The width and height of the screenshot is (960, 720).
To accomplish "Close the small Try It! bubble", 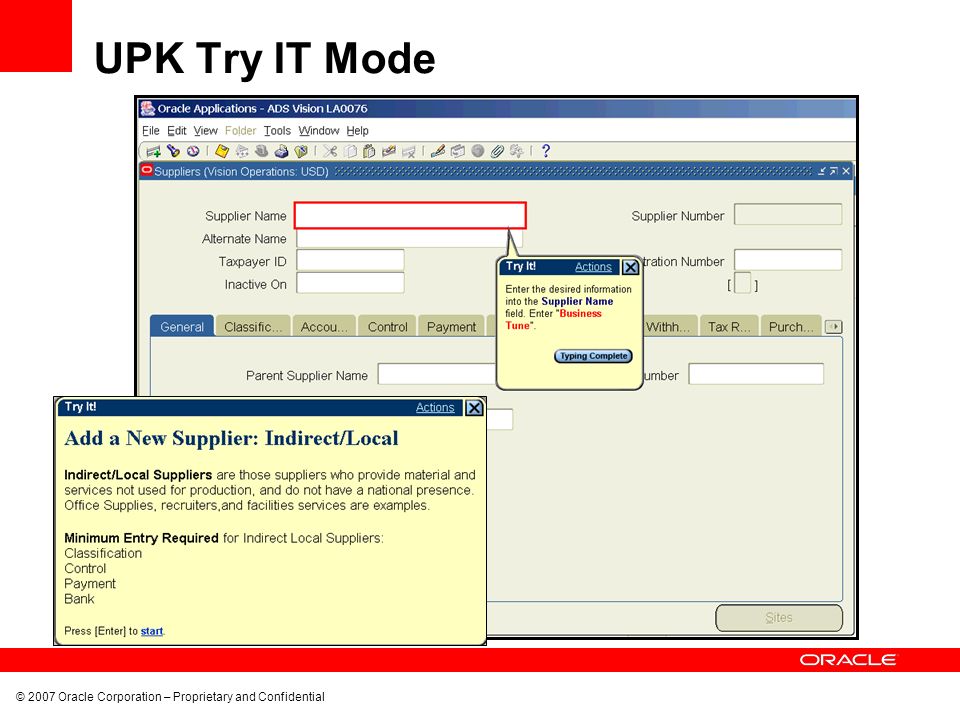I will (630, 267).
